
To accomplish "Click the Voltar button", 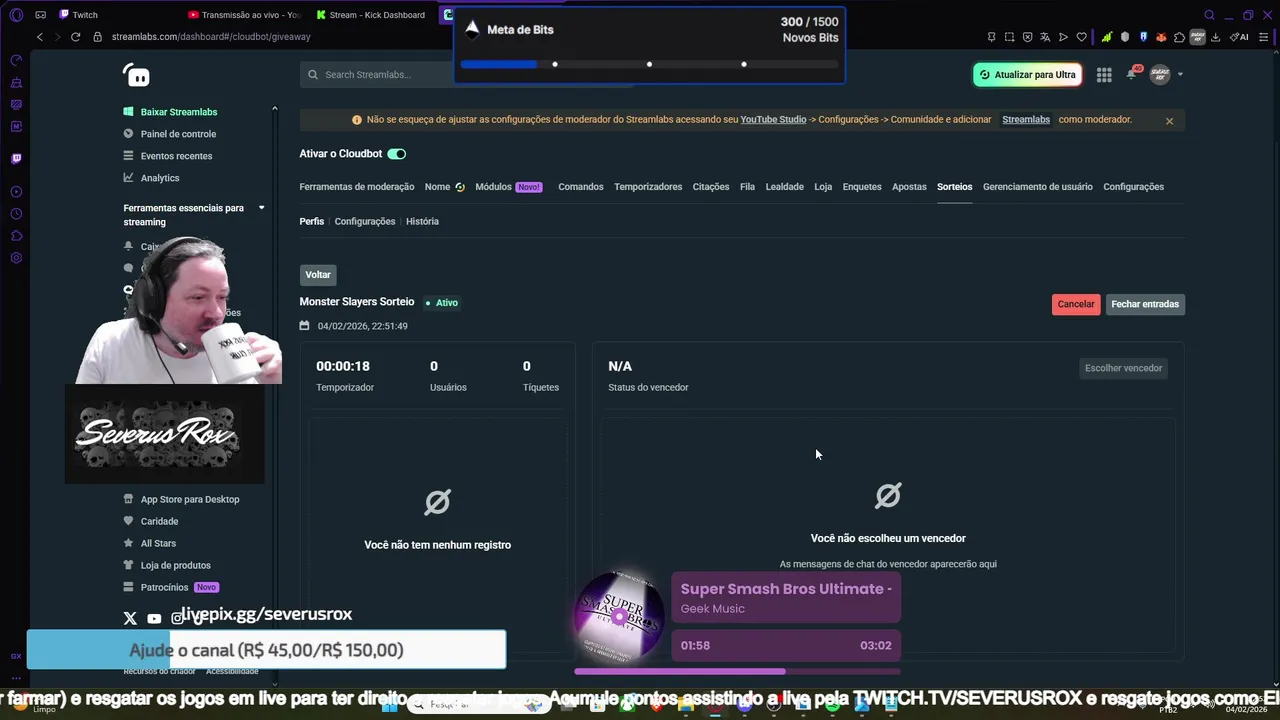I will [x=318, y=275].
